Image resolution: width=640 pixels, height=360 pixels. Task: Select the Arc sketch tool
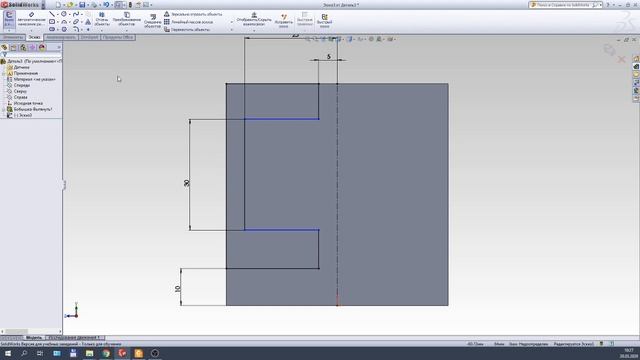click(x=64, y=22)
